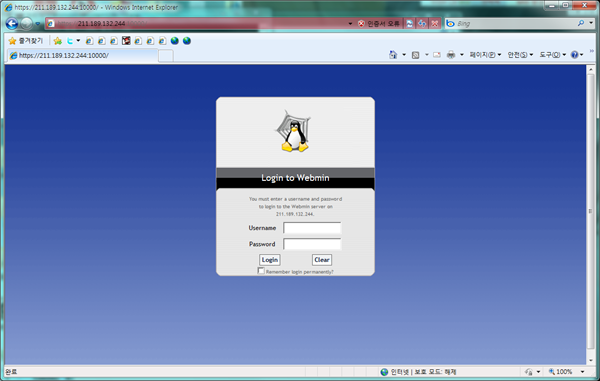Screen dimensions: 600x381
Task: Click the Home icon in the command bar
Action: 393,55
